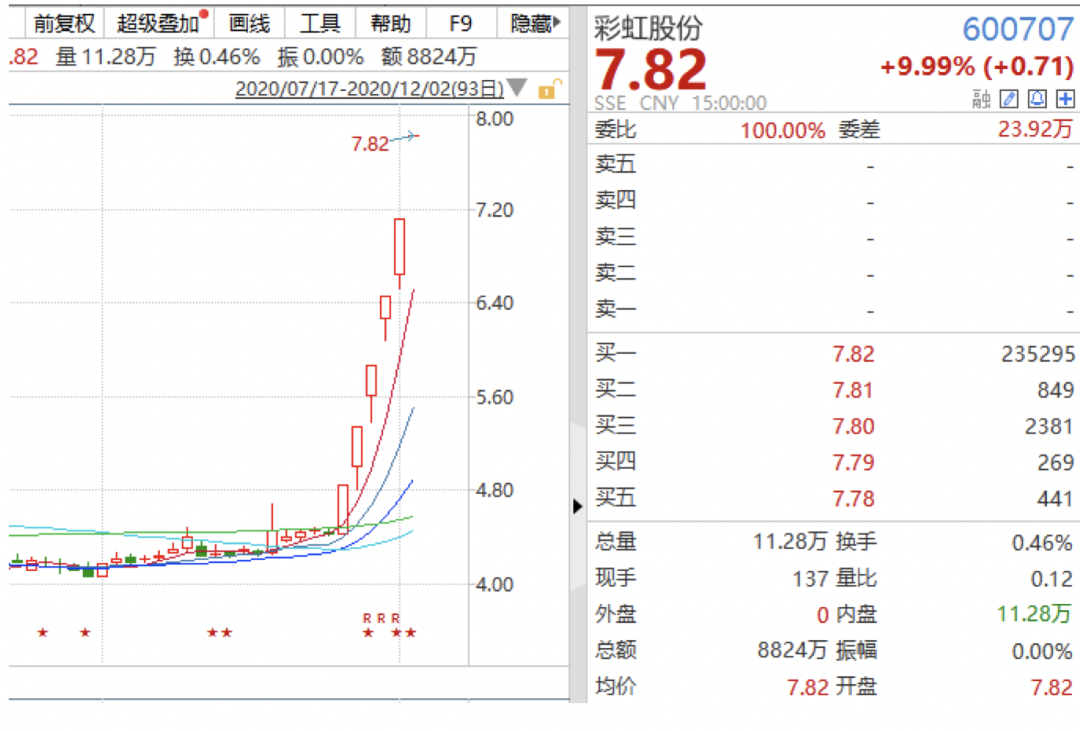Click the stock name 彩虹股份
Viewport: 1080px width, 731px height.
tap(648, 28)
